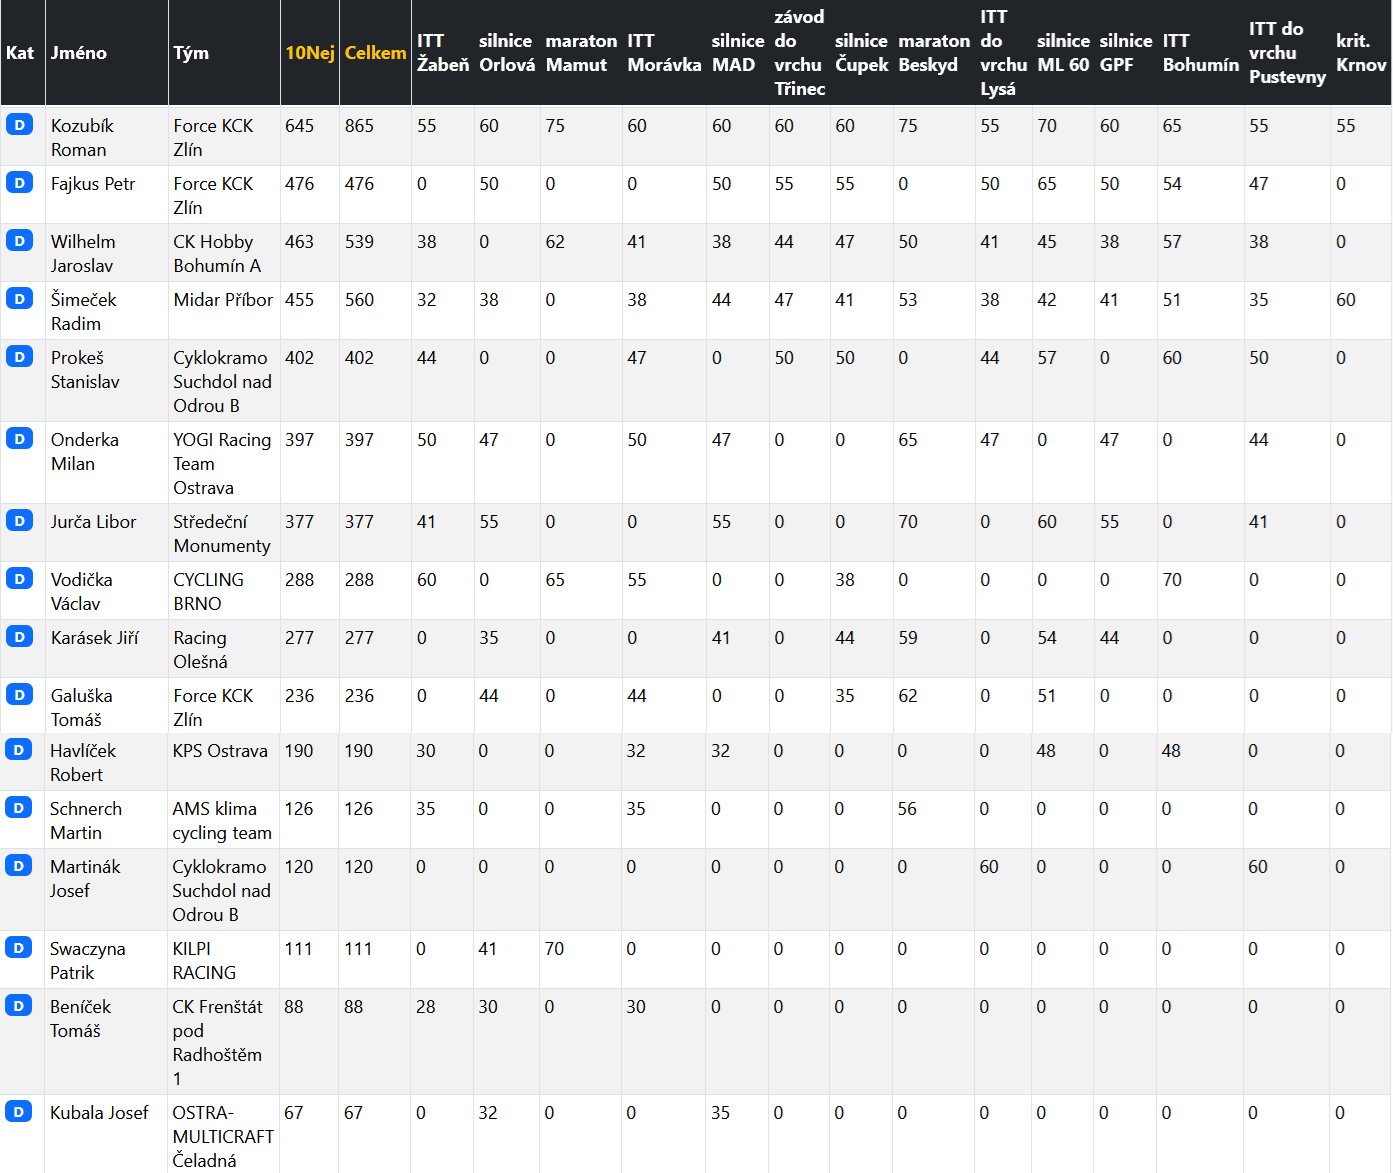Click the D badge beside Prokeš Stanislav
Image resolution: width=1393 pixels, height=1173 pixels.
click(19, 357)
